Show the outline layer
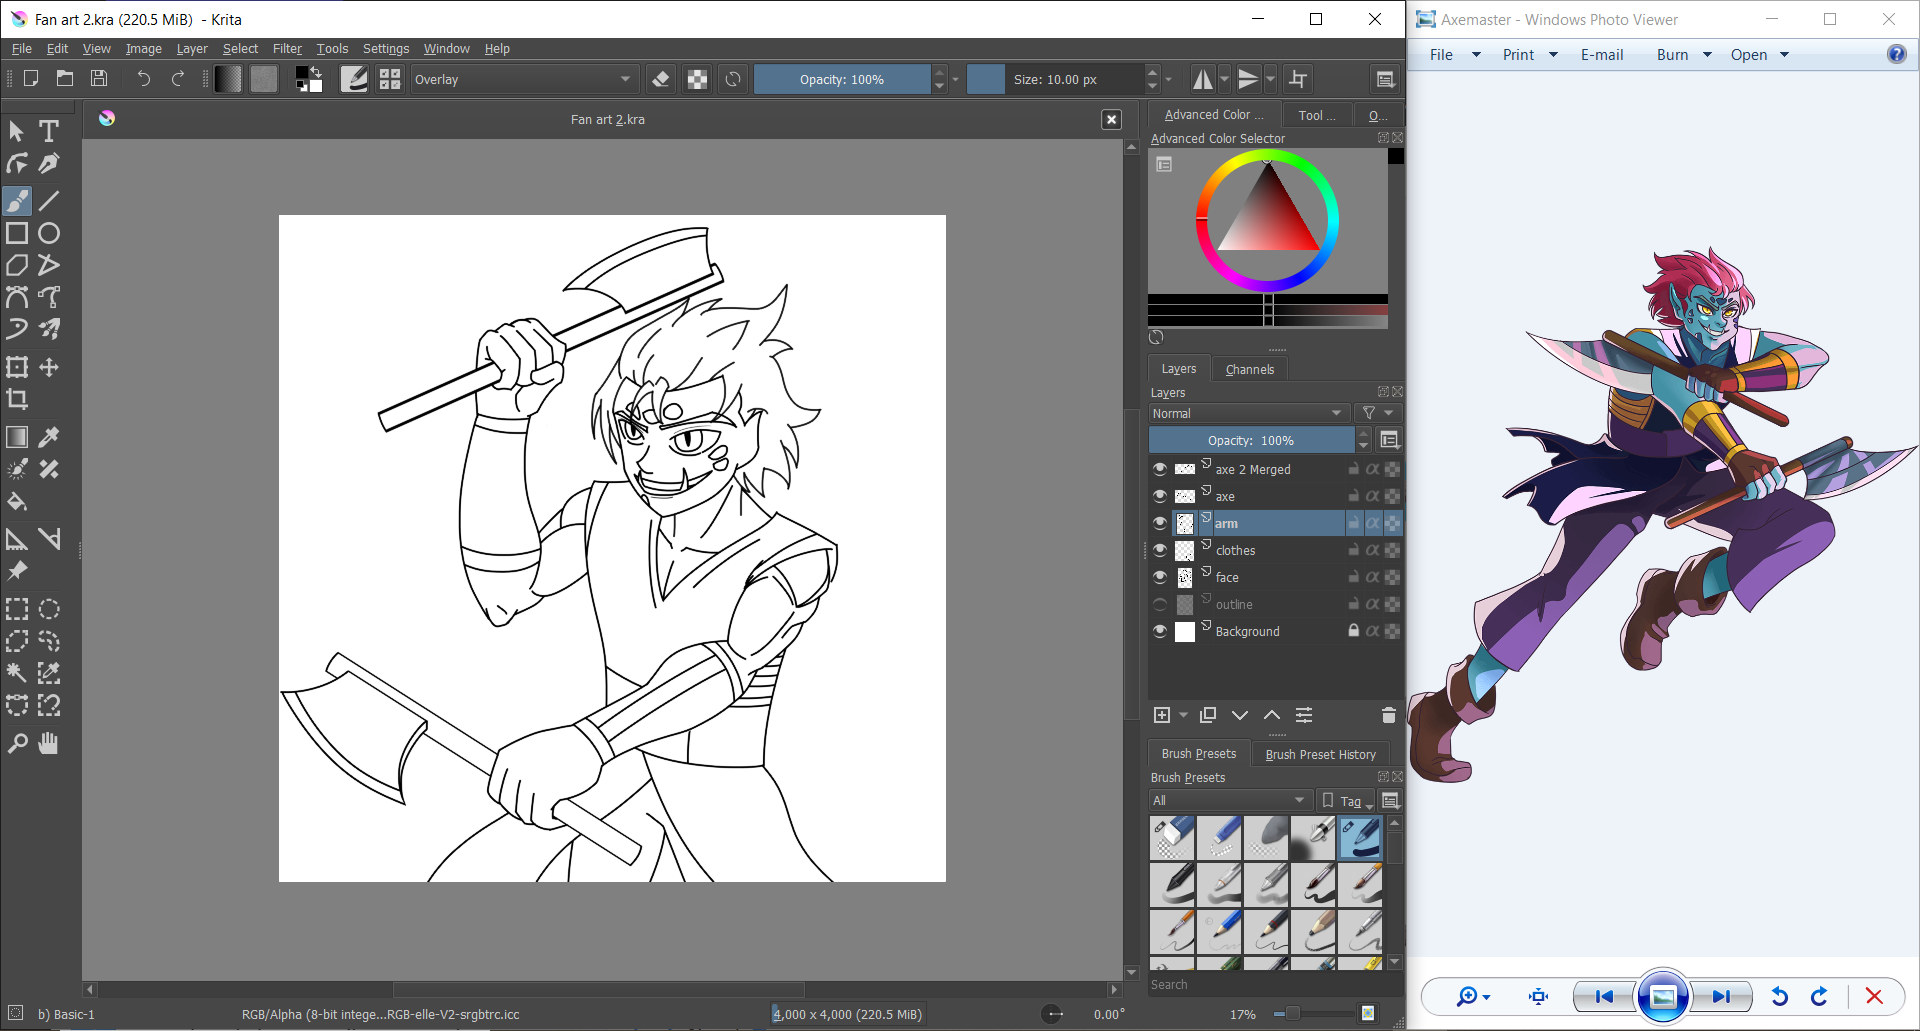This screenshot has width=1920, height=1031. (x=1160, y=604)
